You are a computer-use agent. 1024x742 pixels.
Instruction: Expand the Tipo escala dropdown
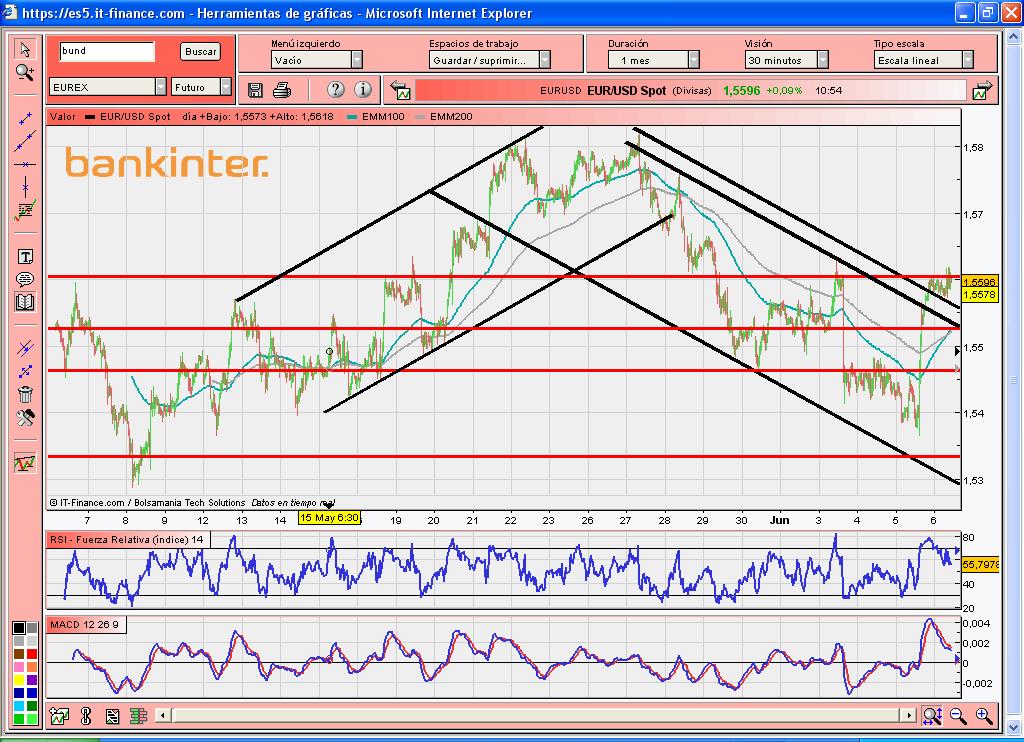coord(967,60)
